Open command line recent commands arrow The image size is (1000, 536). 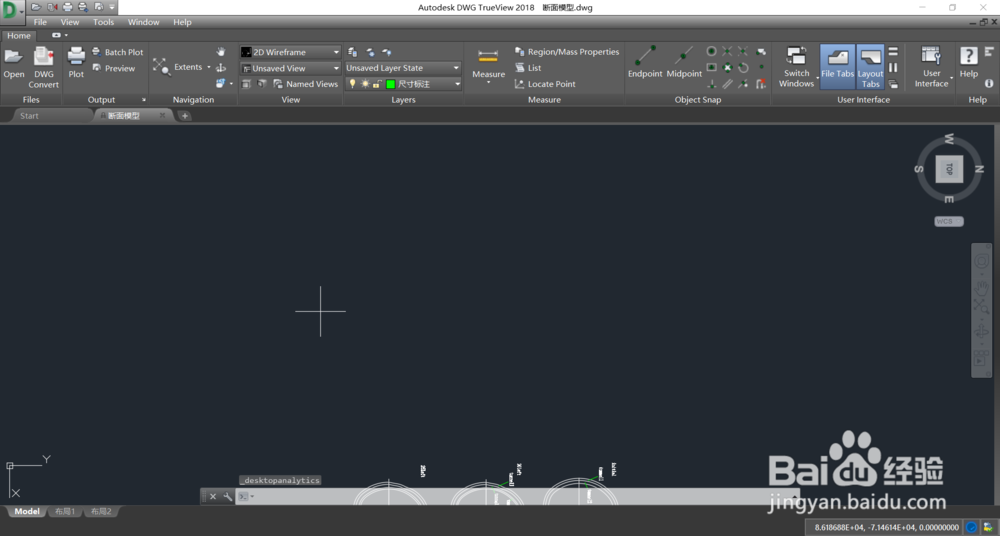click(x=252, y=496)
